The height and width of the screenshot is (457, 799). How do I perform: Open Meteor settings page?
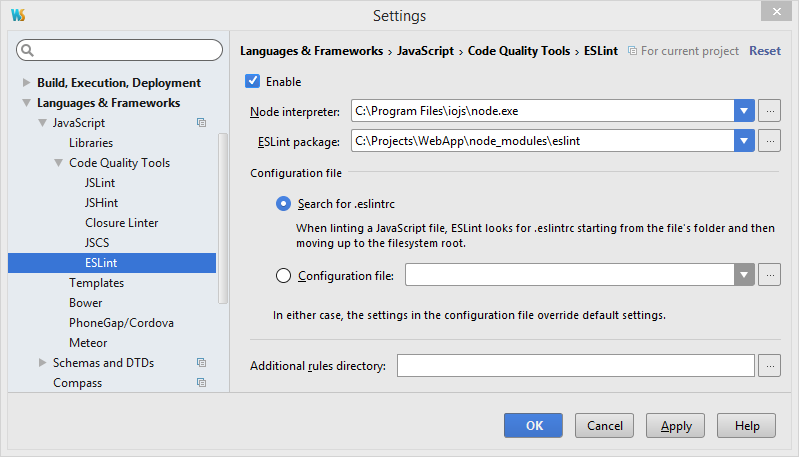(x=88, y=343)
